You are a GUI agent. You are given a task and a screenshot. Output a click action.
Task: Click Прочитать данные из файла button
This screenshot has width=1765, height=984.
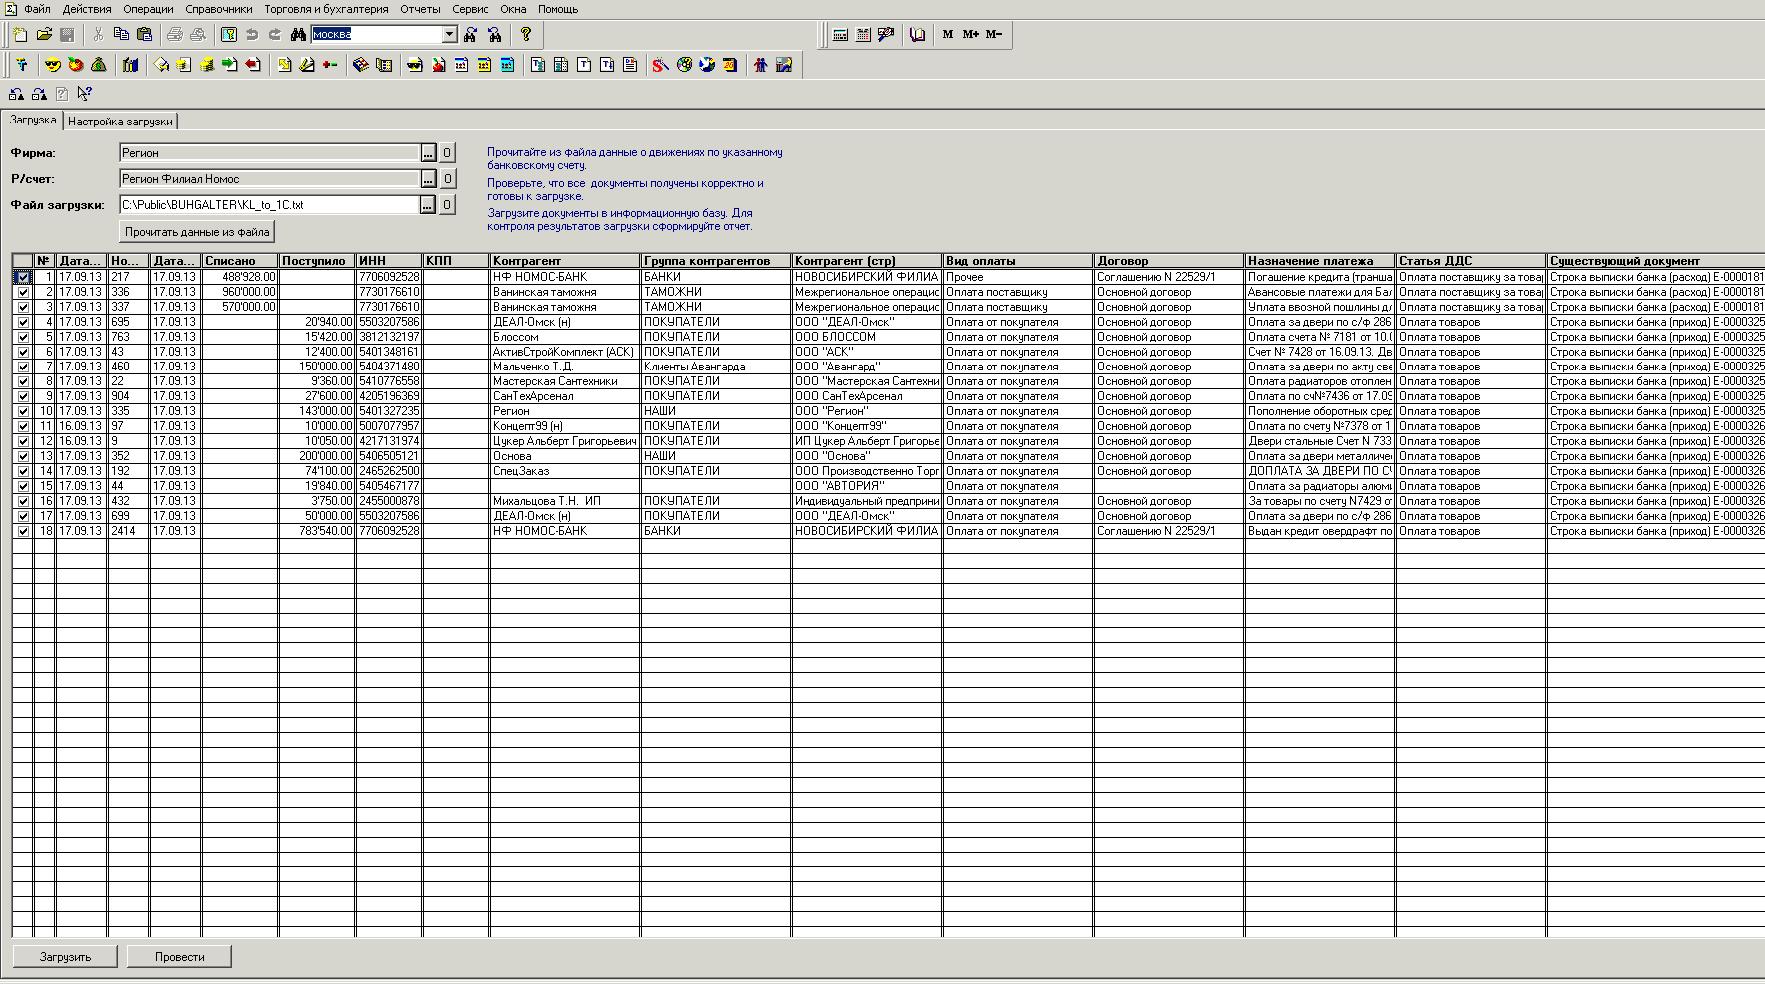pyautogui.click(x=197, y=232)
